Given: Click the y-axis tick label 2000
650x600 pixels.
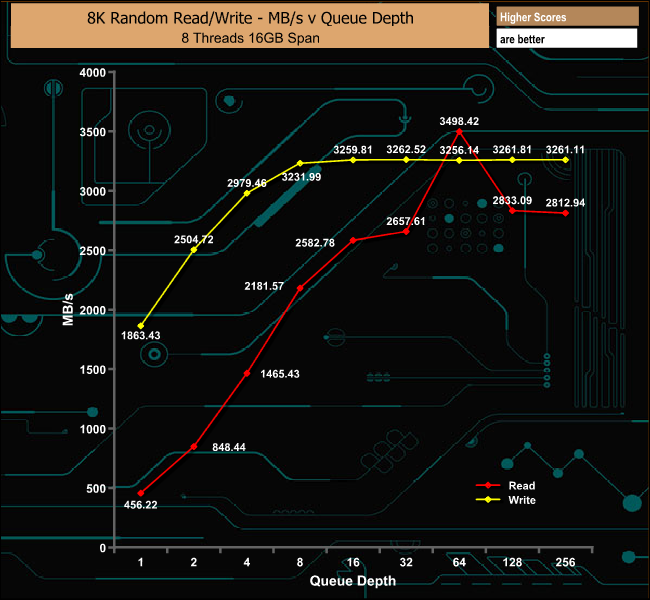Looking at the screenshot, I should coord(93,310).
